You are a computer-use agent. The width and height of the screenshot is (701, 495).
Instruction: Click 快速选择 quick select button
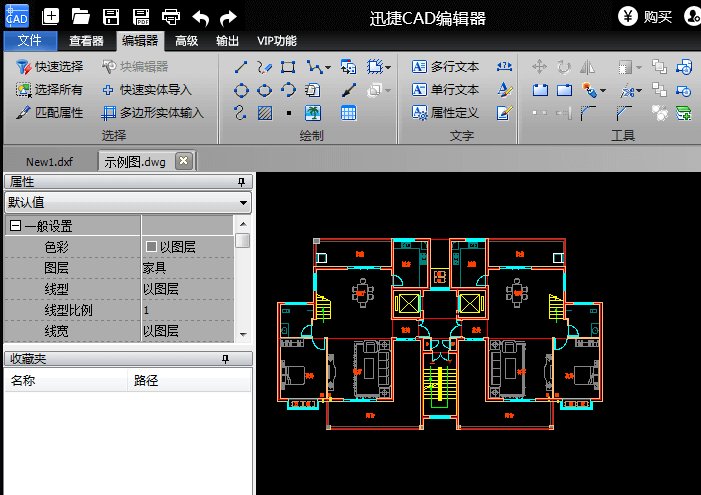[x=50, y=67]
